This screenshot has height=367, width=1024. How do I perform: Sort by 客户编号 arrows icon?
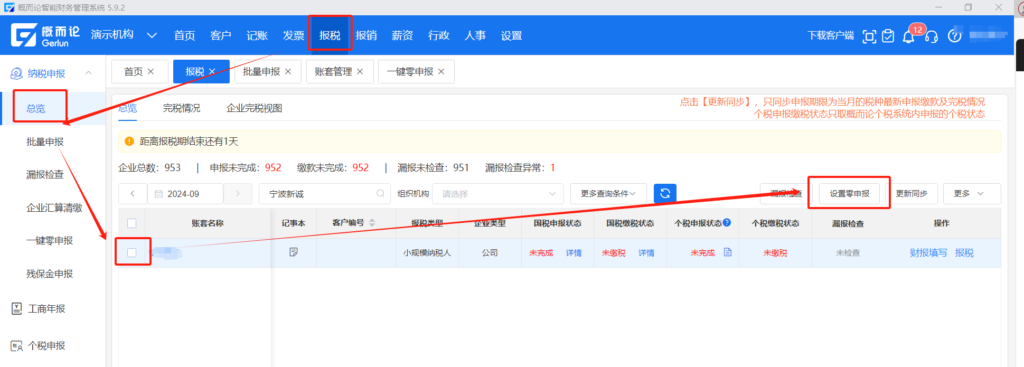click(x=372, y=223)
